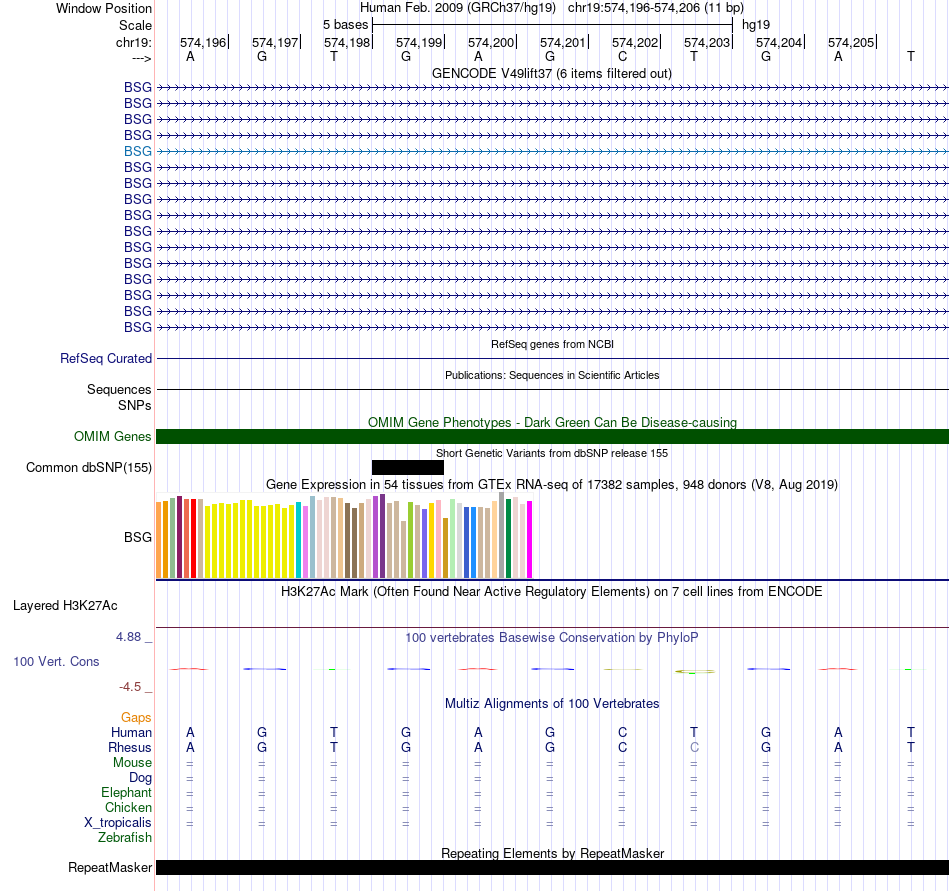
Task: Click the grey mismatched C in Rhesus row
Action: [694, 747]
